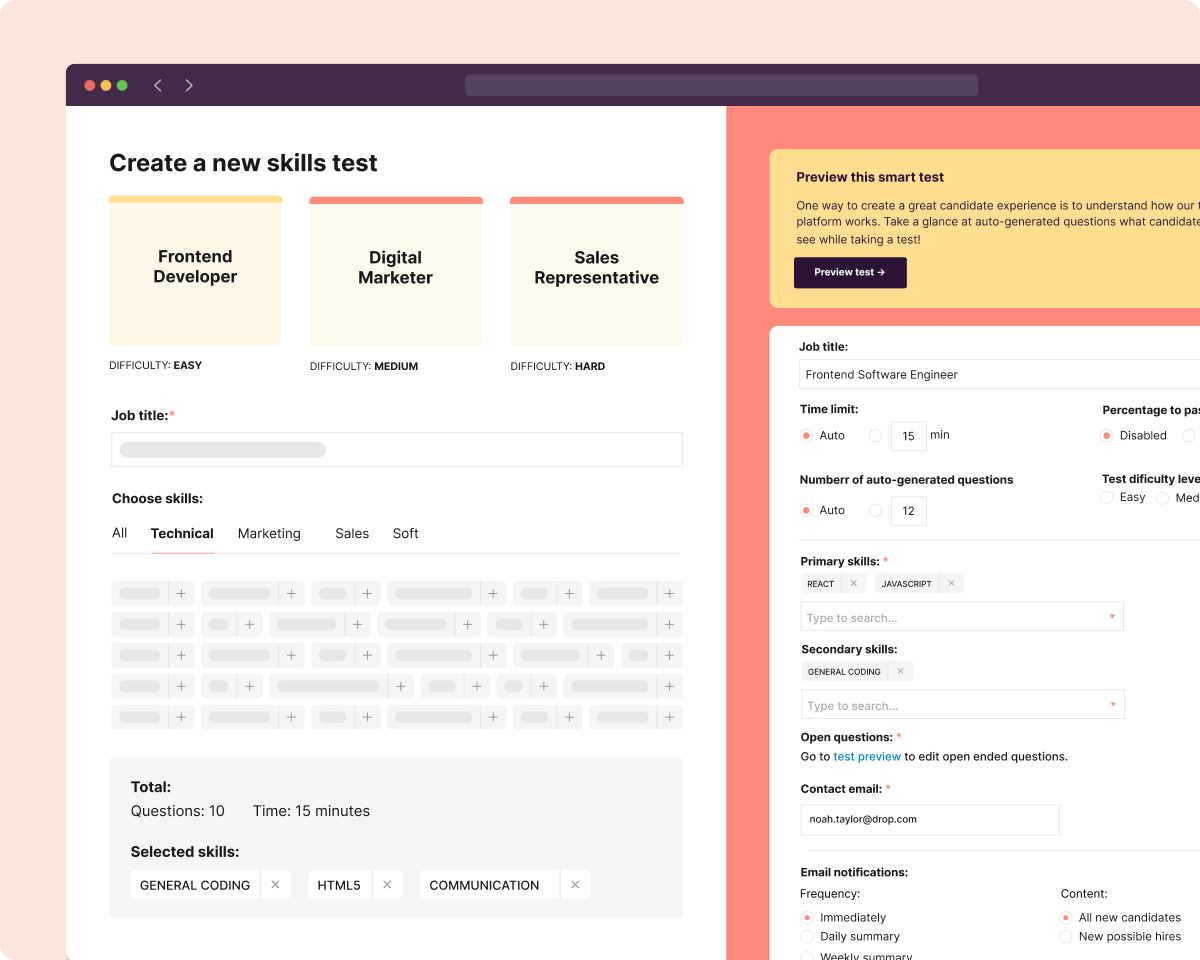Remove the JAVASCRIPT primary skill chip
This screenshot has width=1200, height=960.
point(950,583)
